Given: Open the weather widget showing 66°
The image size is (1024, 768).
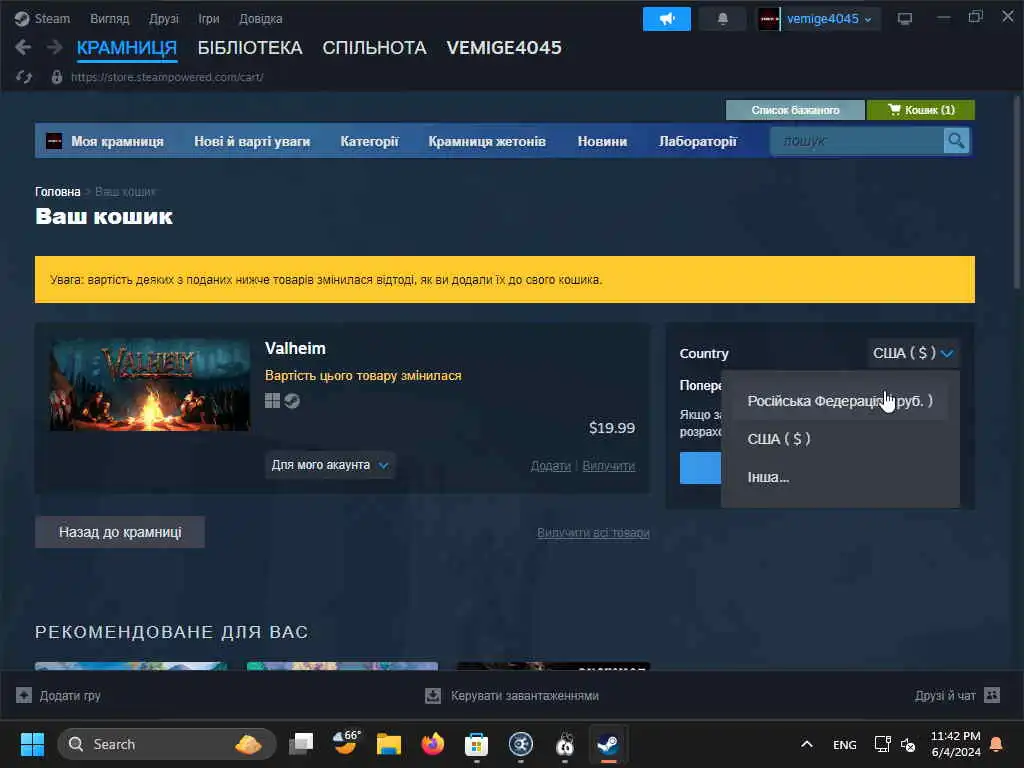Looking at the screenshot, I should click(x=346, y=743).
